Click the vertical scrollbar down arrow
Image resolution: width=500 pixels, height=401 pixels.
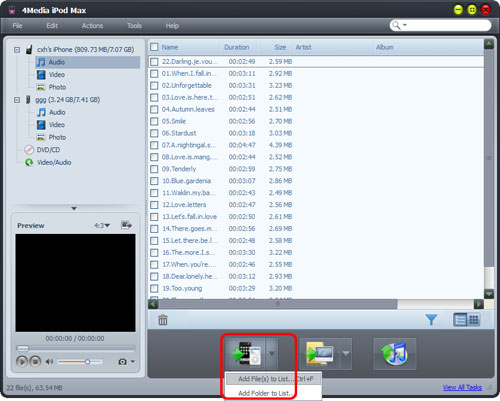(x=489, y=294)
